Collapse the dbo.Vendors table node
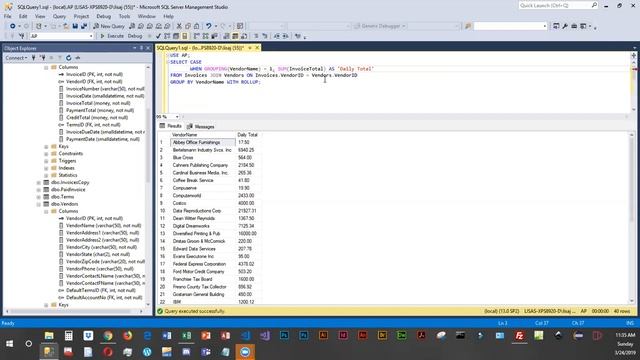The height and width of the screenshot is (360, 640). (x=39, y=204)
